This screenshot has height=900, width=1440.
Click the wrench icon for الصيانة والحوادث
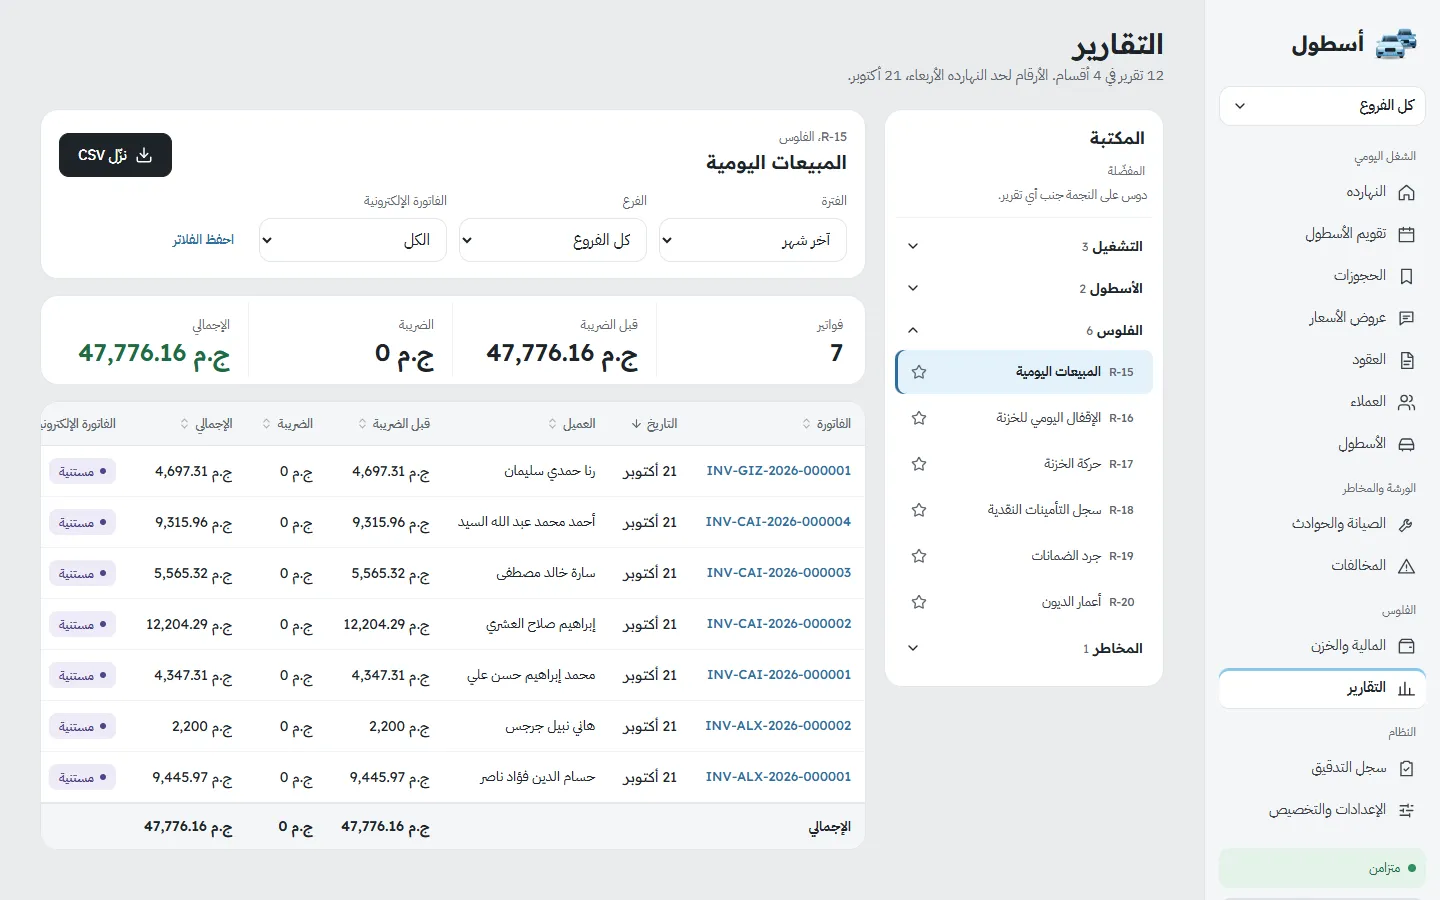click(1406, 524)
